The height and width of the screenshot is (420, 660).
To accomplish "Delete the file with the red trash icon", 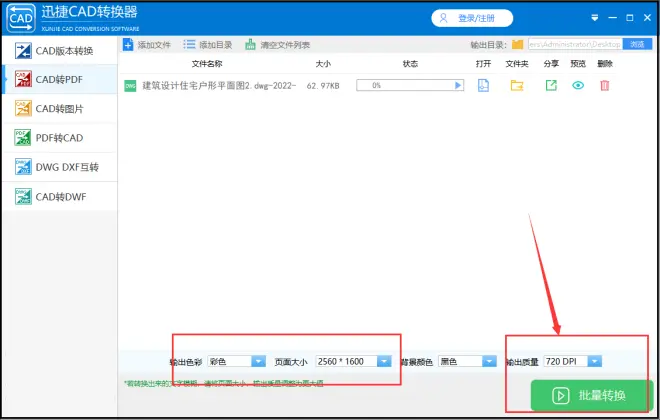I will (604, 85).
